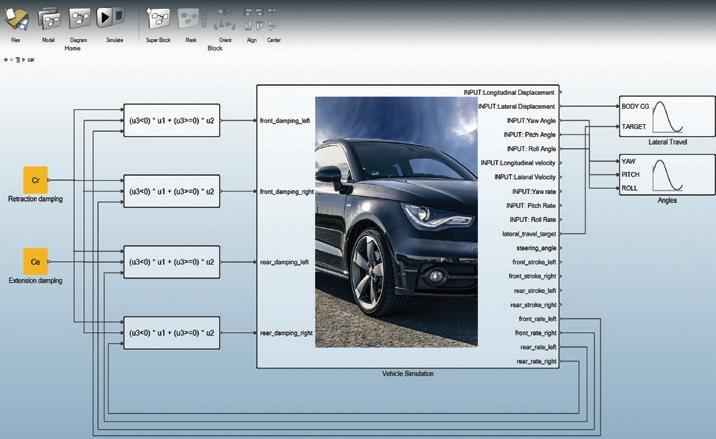Click the BODY CG scope input
The image size is (716, 439).
click(x=635, y=106)
